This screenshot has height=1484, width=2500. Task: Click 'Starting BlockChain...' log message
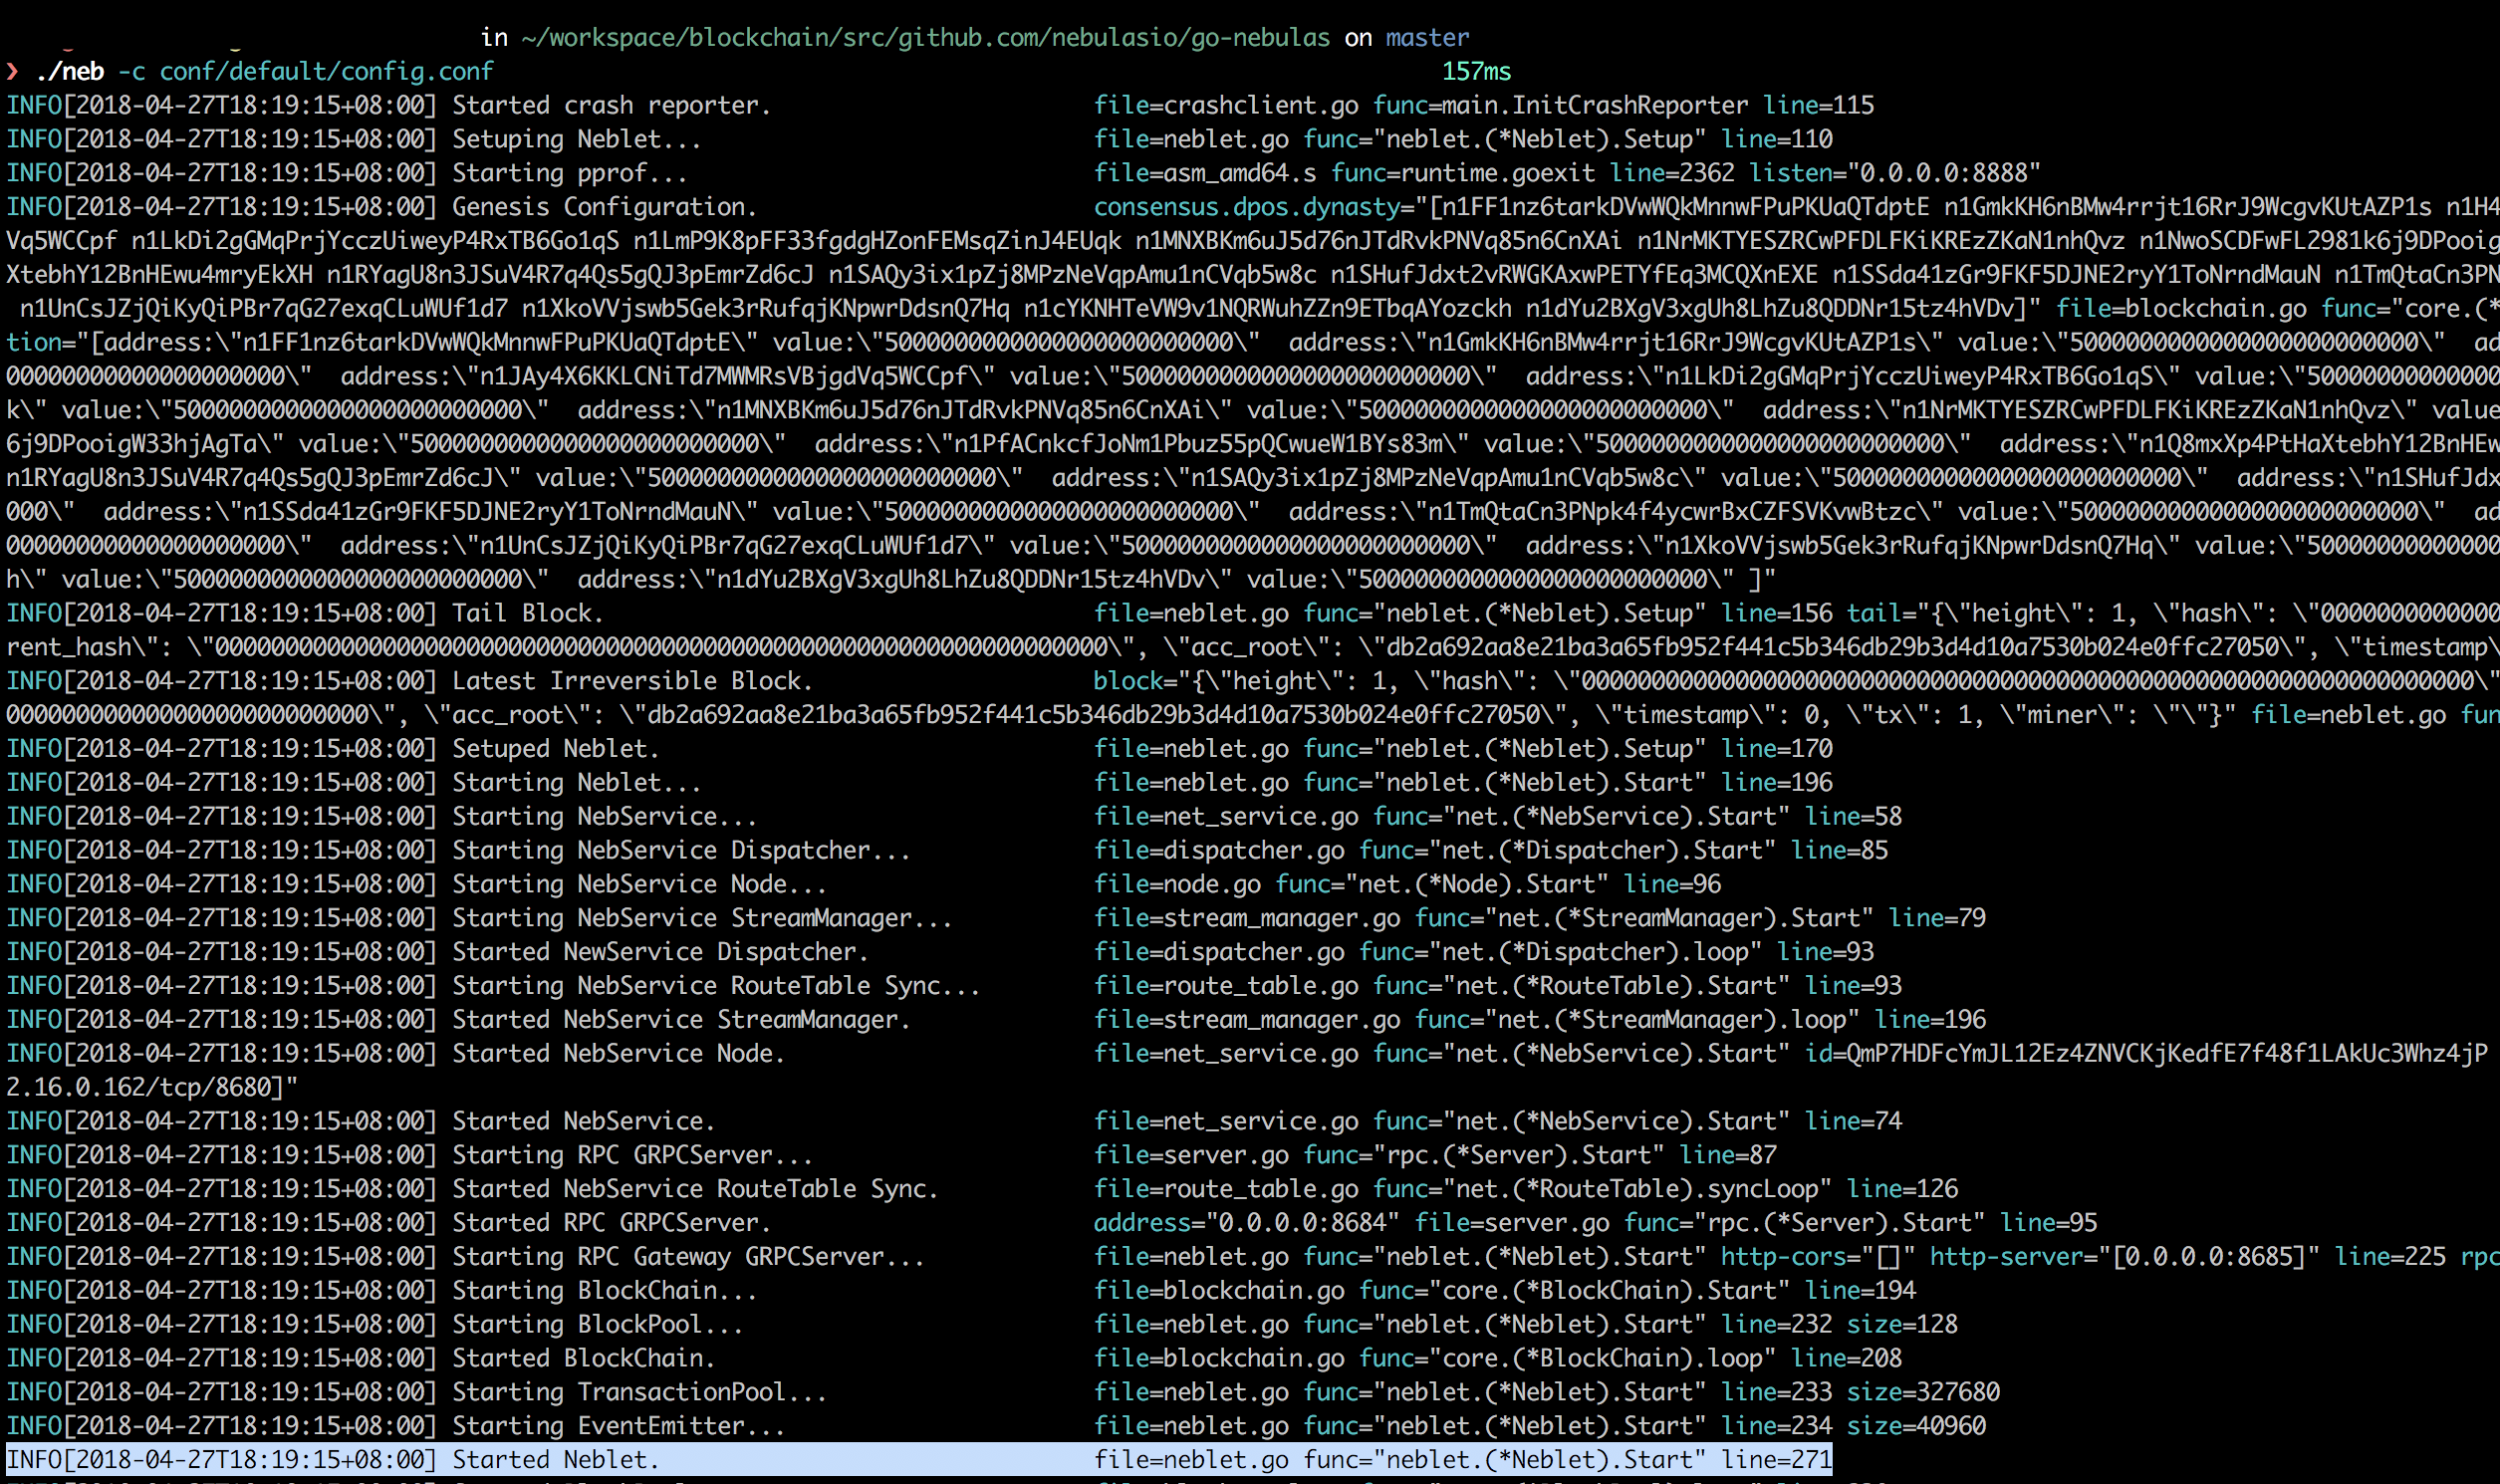(x=605, y=1291)
